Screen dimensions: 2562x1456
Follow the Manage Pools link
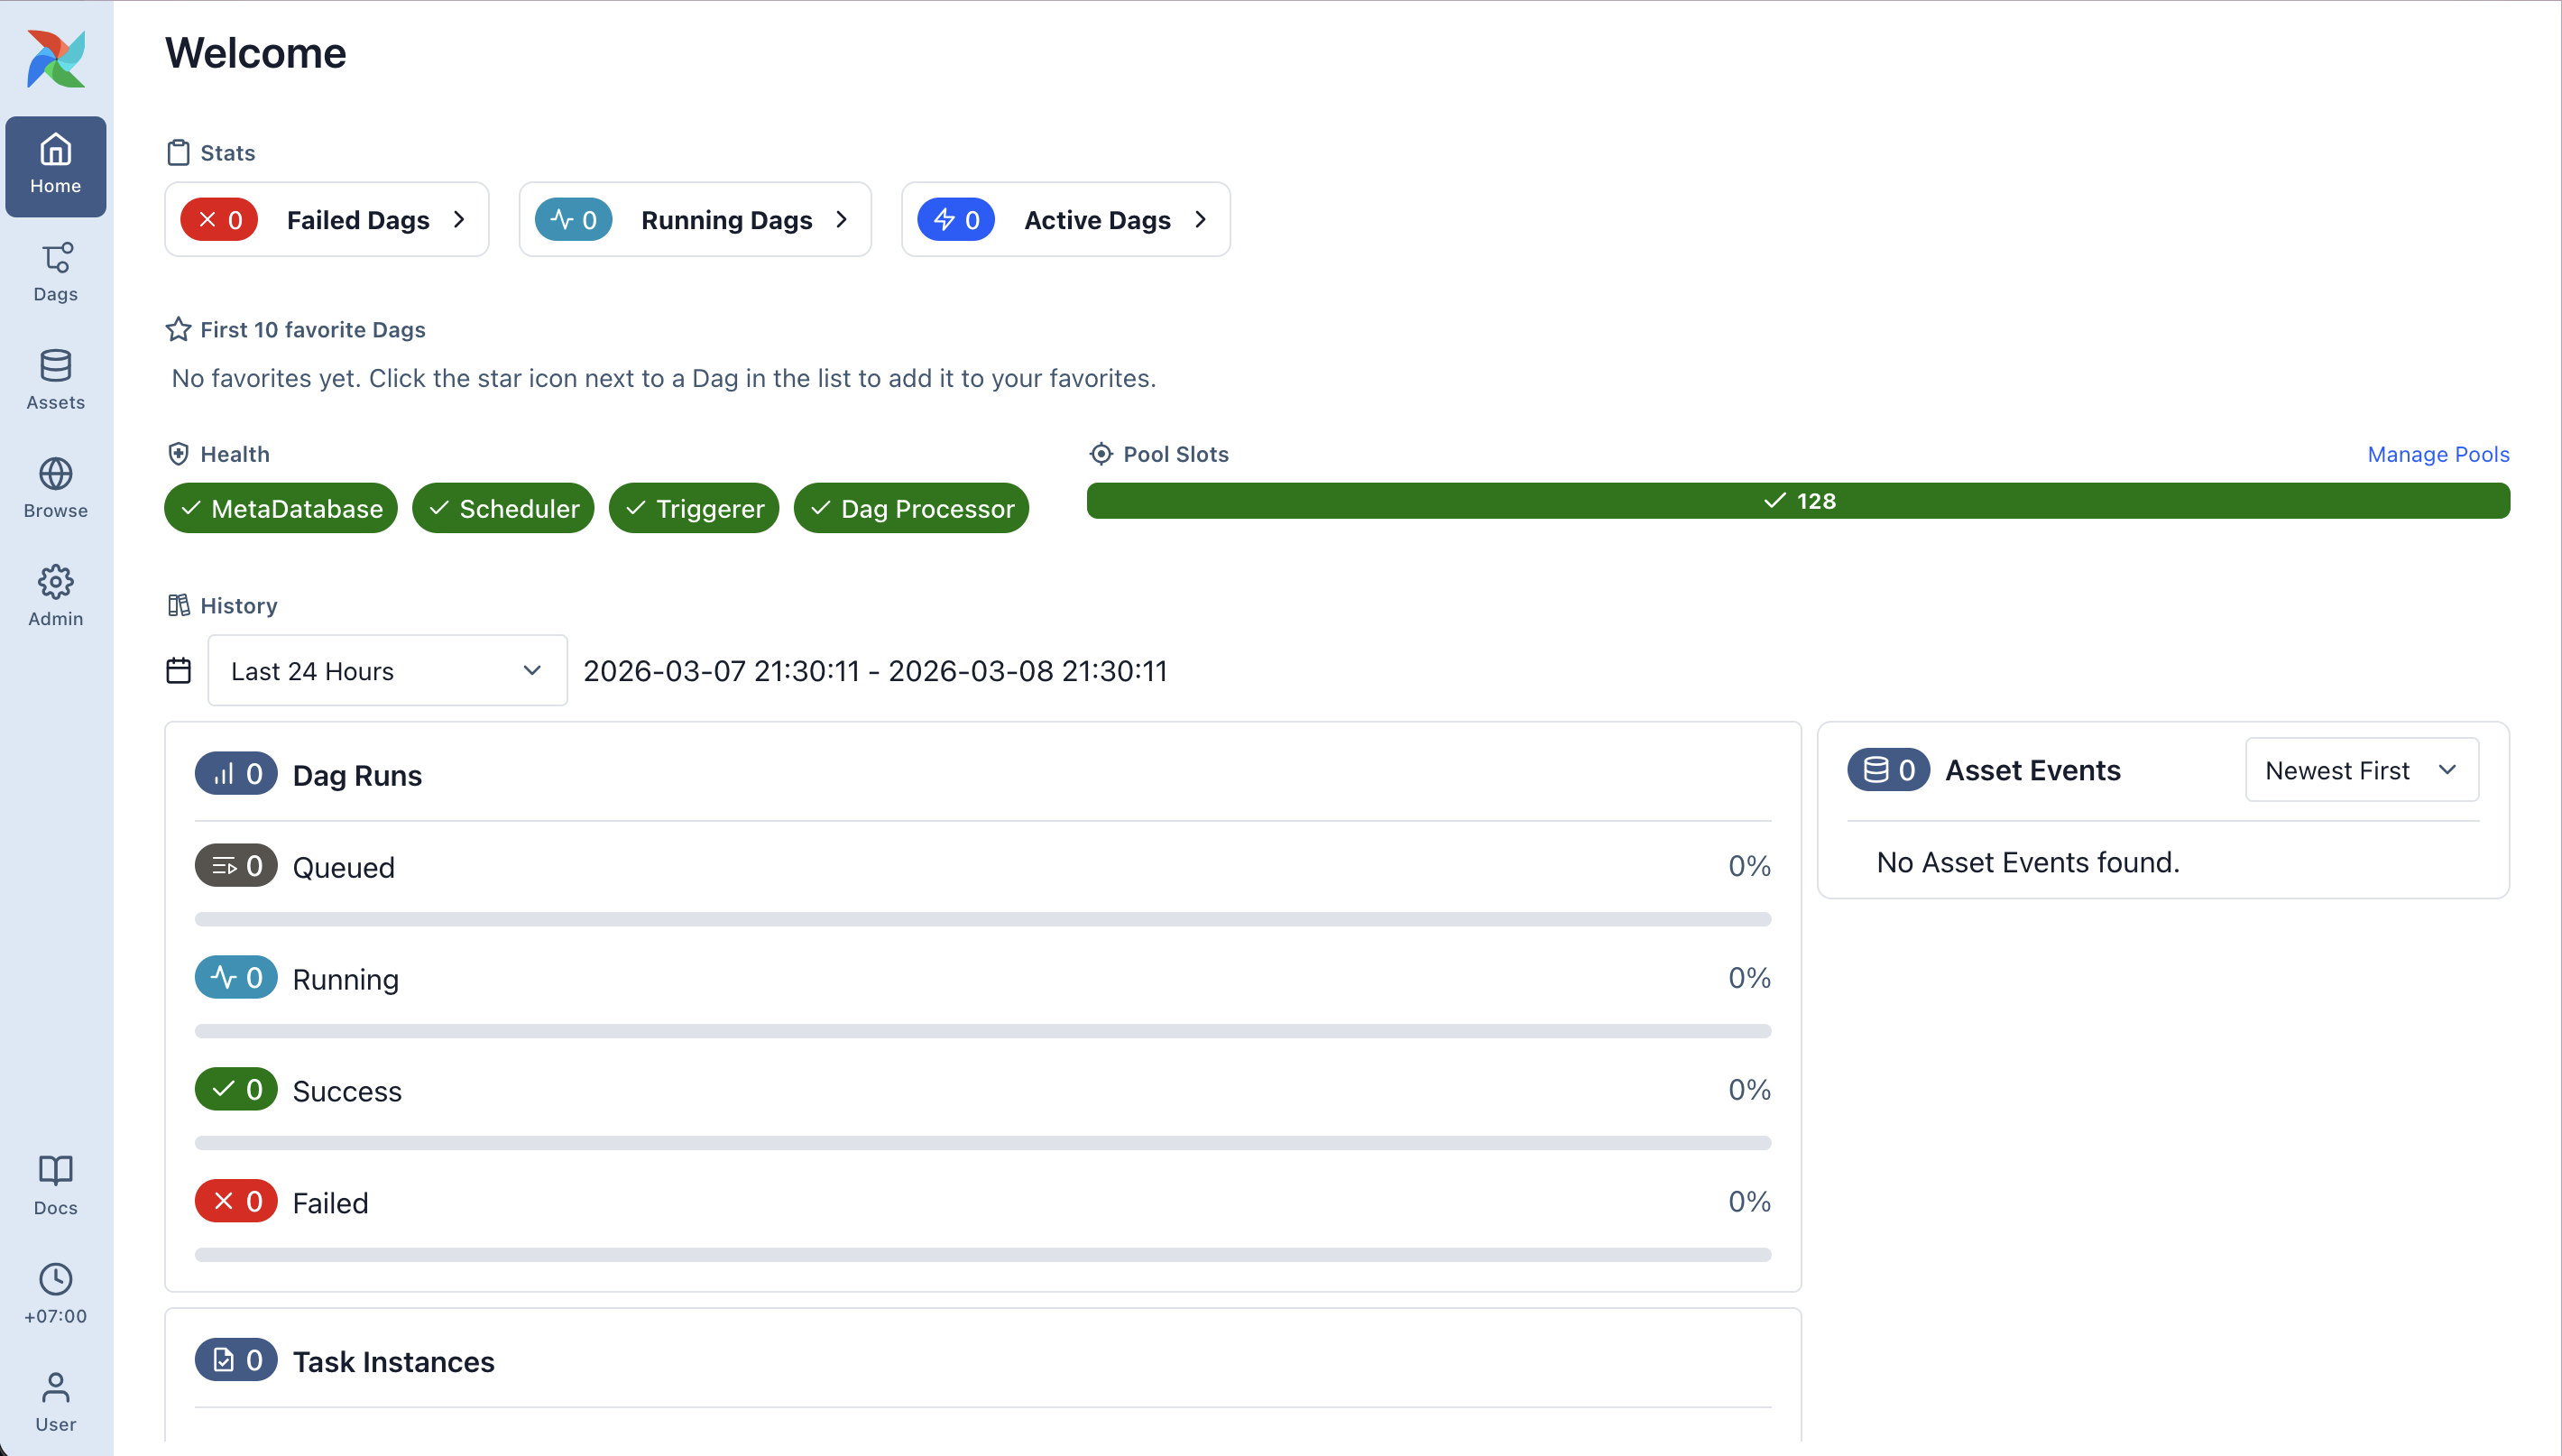(2437, 454)
